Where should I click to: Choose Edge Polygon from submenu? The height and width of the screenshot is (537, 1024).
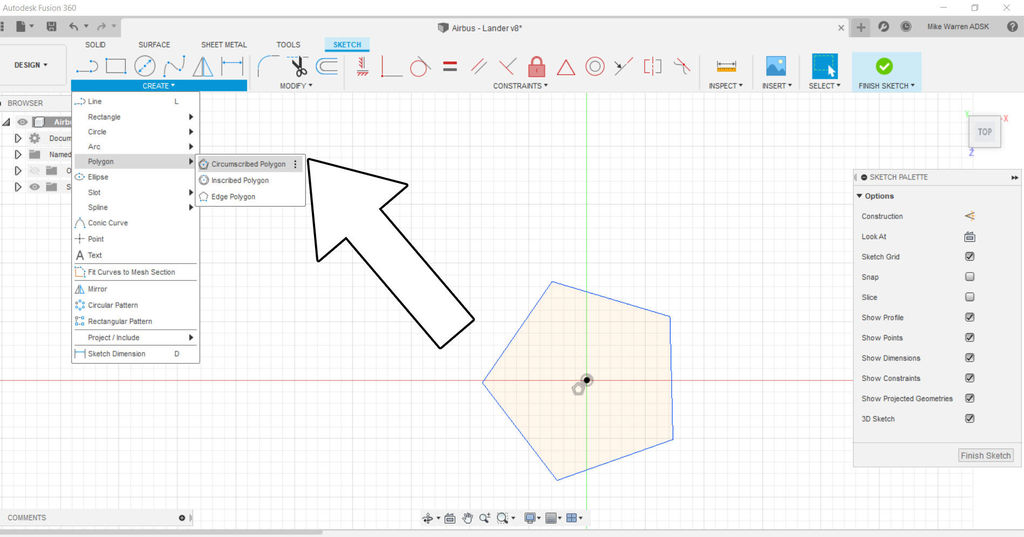[x=250, y=197]
